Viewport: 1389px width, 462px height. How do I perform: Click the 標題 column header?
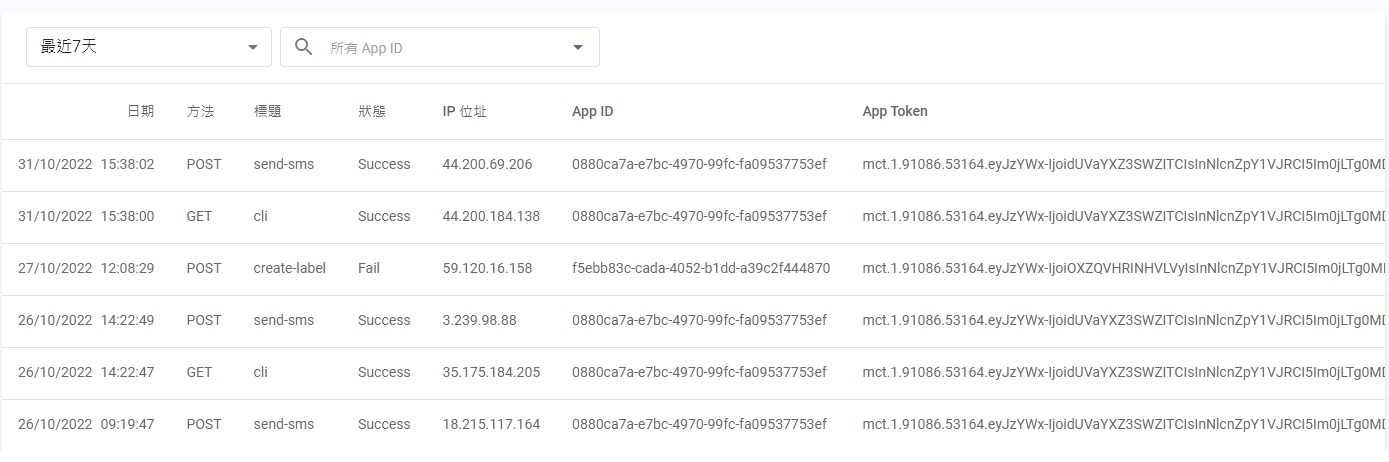click(x=268, y=112)
